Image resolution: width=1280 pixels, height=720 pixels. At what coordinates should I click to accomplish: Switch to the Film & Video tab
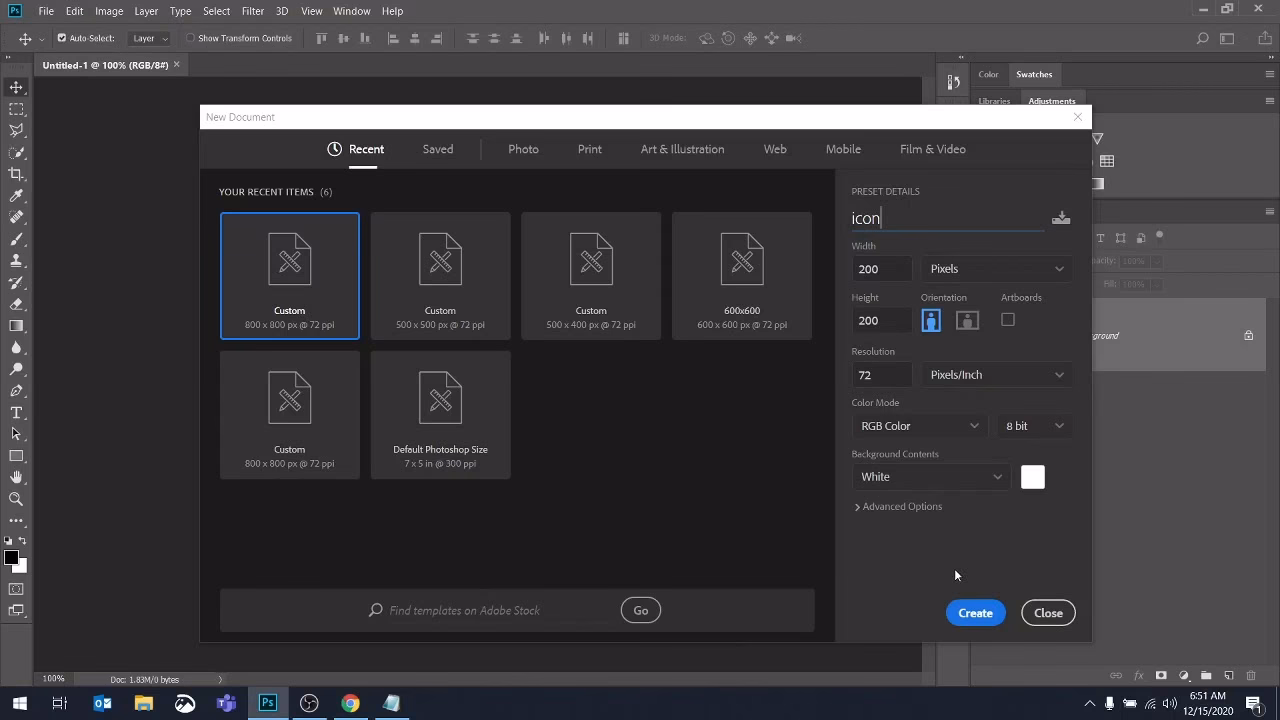click(932, 148)
